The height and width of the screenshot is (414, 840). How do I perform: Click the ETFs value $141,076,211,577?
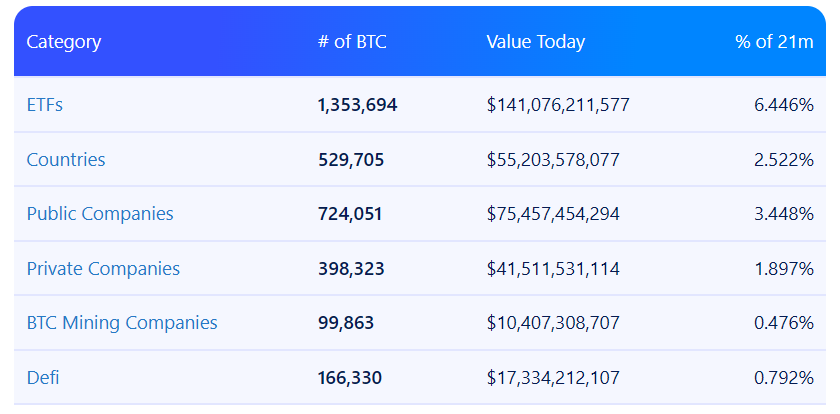(x=558, y=105)
